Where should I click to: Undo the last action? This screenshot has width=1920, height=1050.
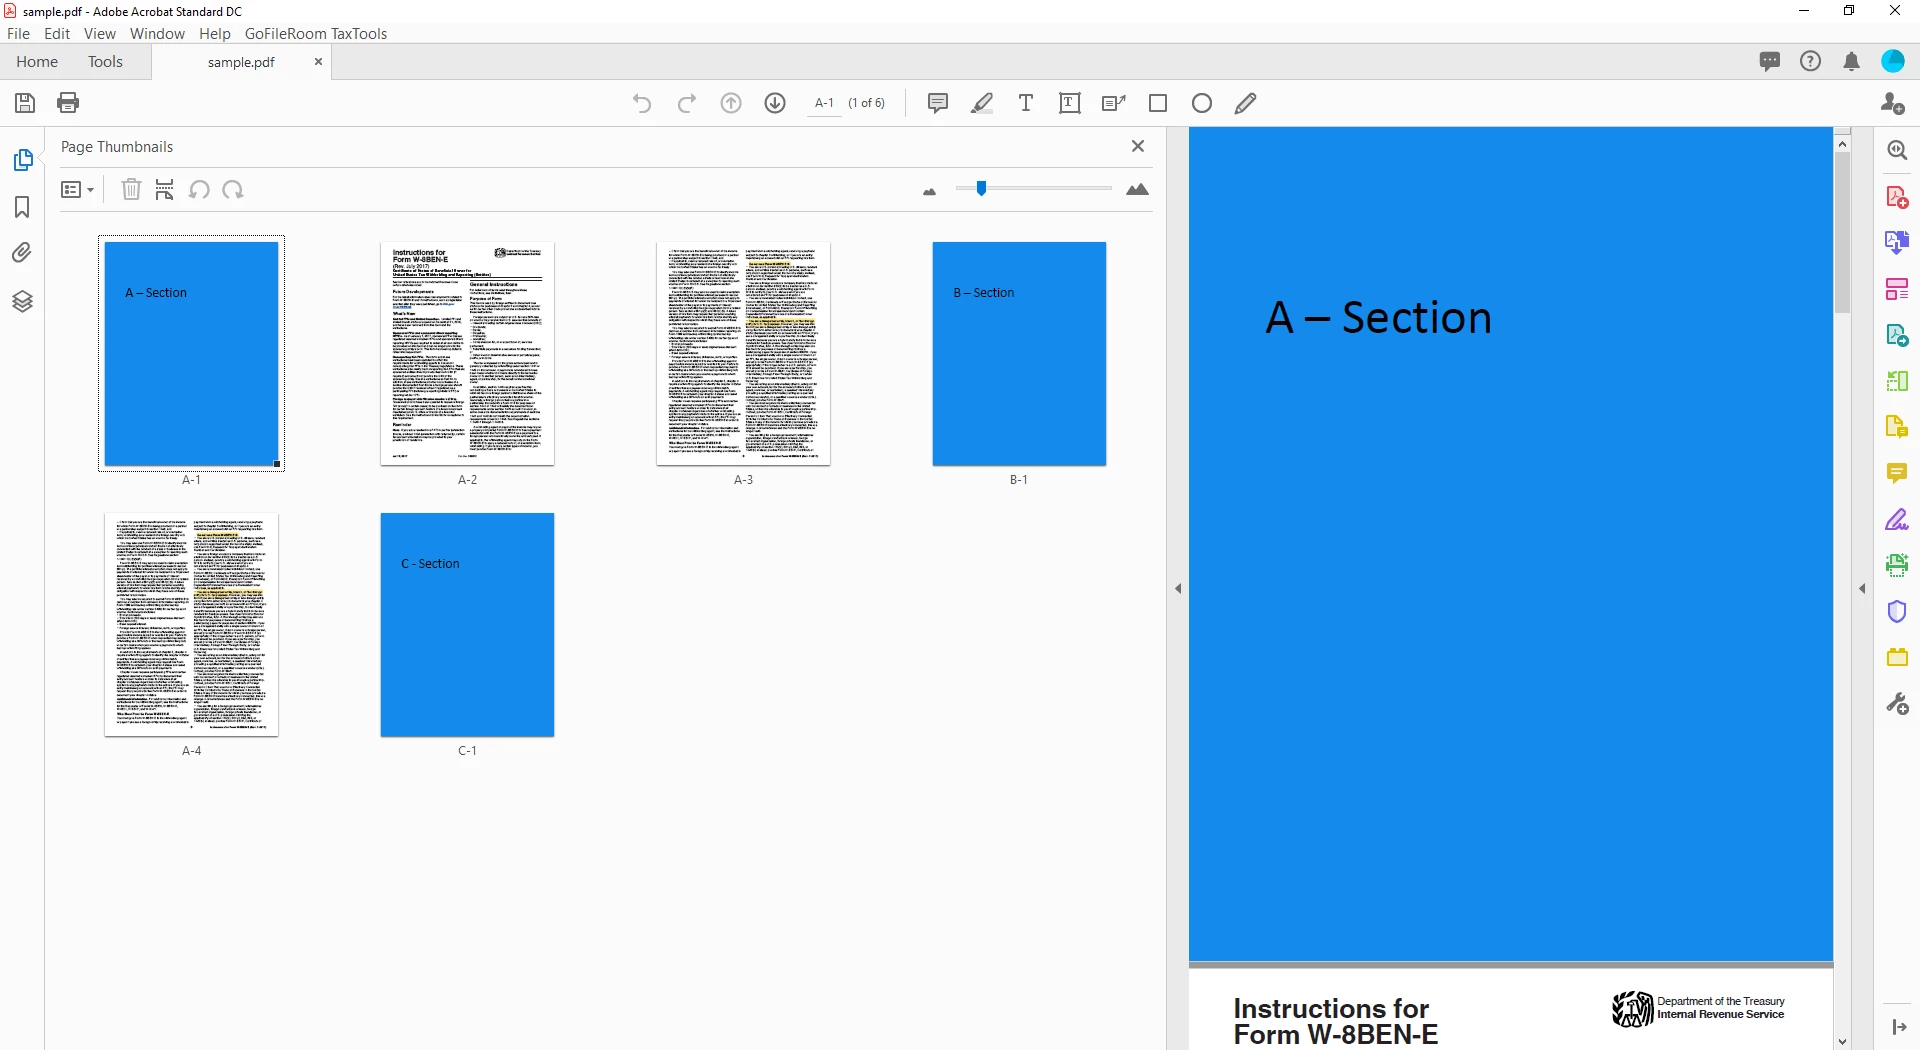pyautogui.click(x=642, y=103)
